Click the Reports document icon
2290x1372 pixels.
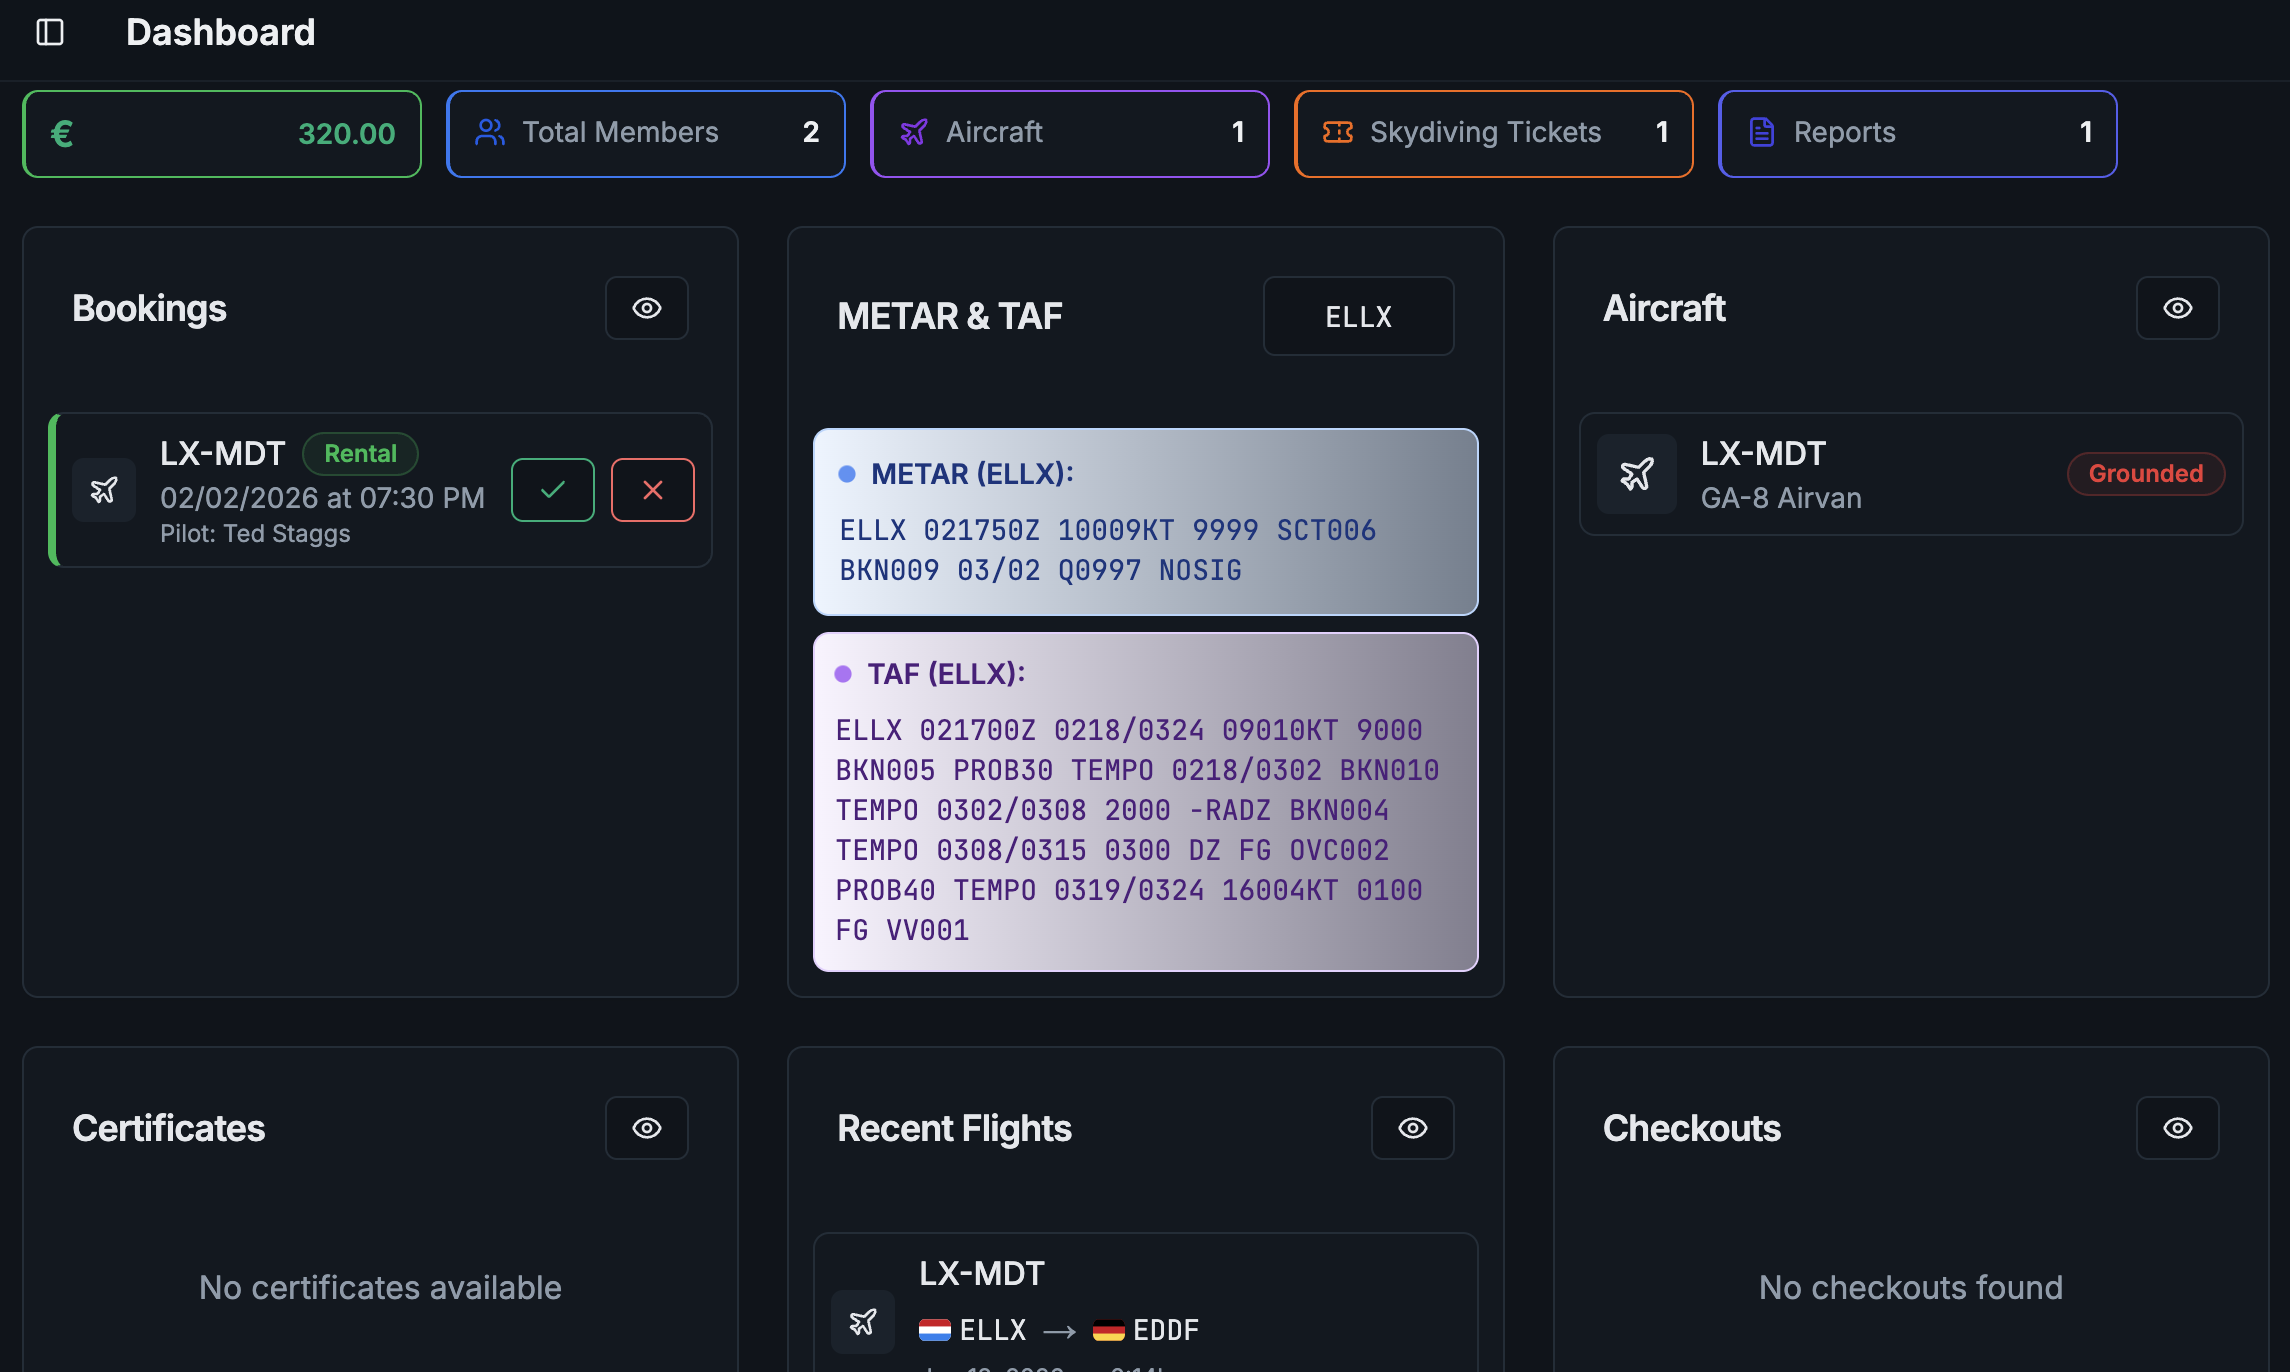coord(1762,133)
